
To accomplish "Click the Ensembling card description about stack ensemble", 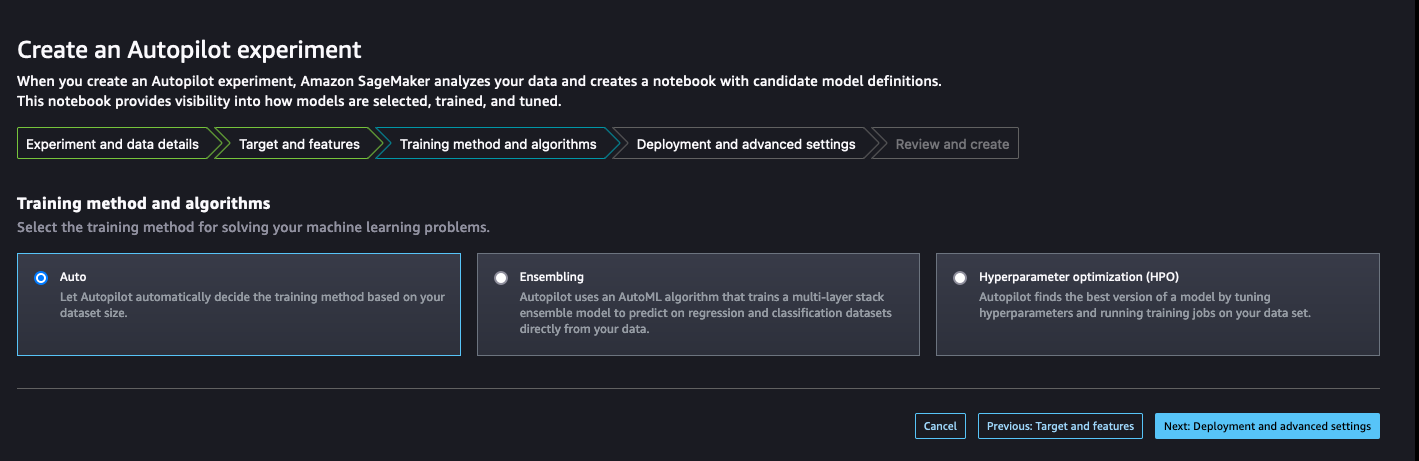I will (x=705, y=313).
